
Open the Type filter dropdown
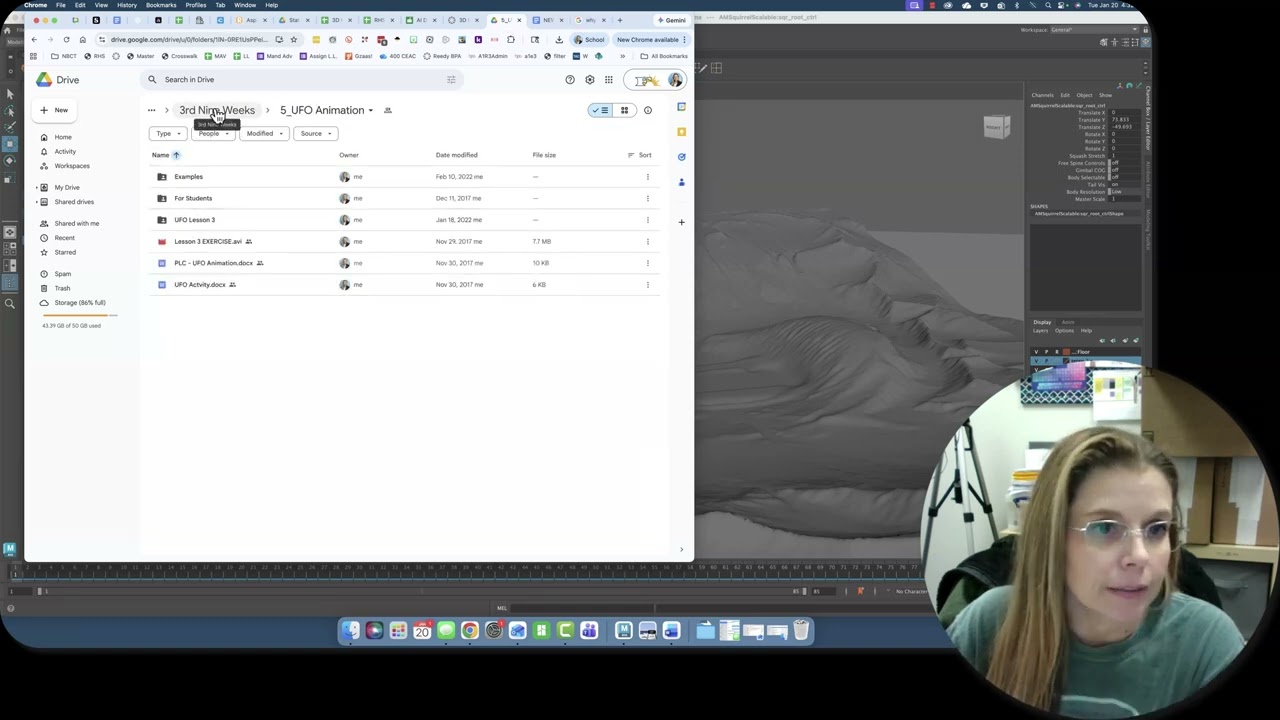pyautogui.click(x=168, y=133)
